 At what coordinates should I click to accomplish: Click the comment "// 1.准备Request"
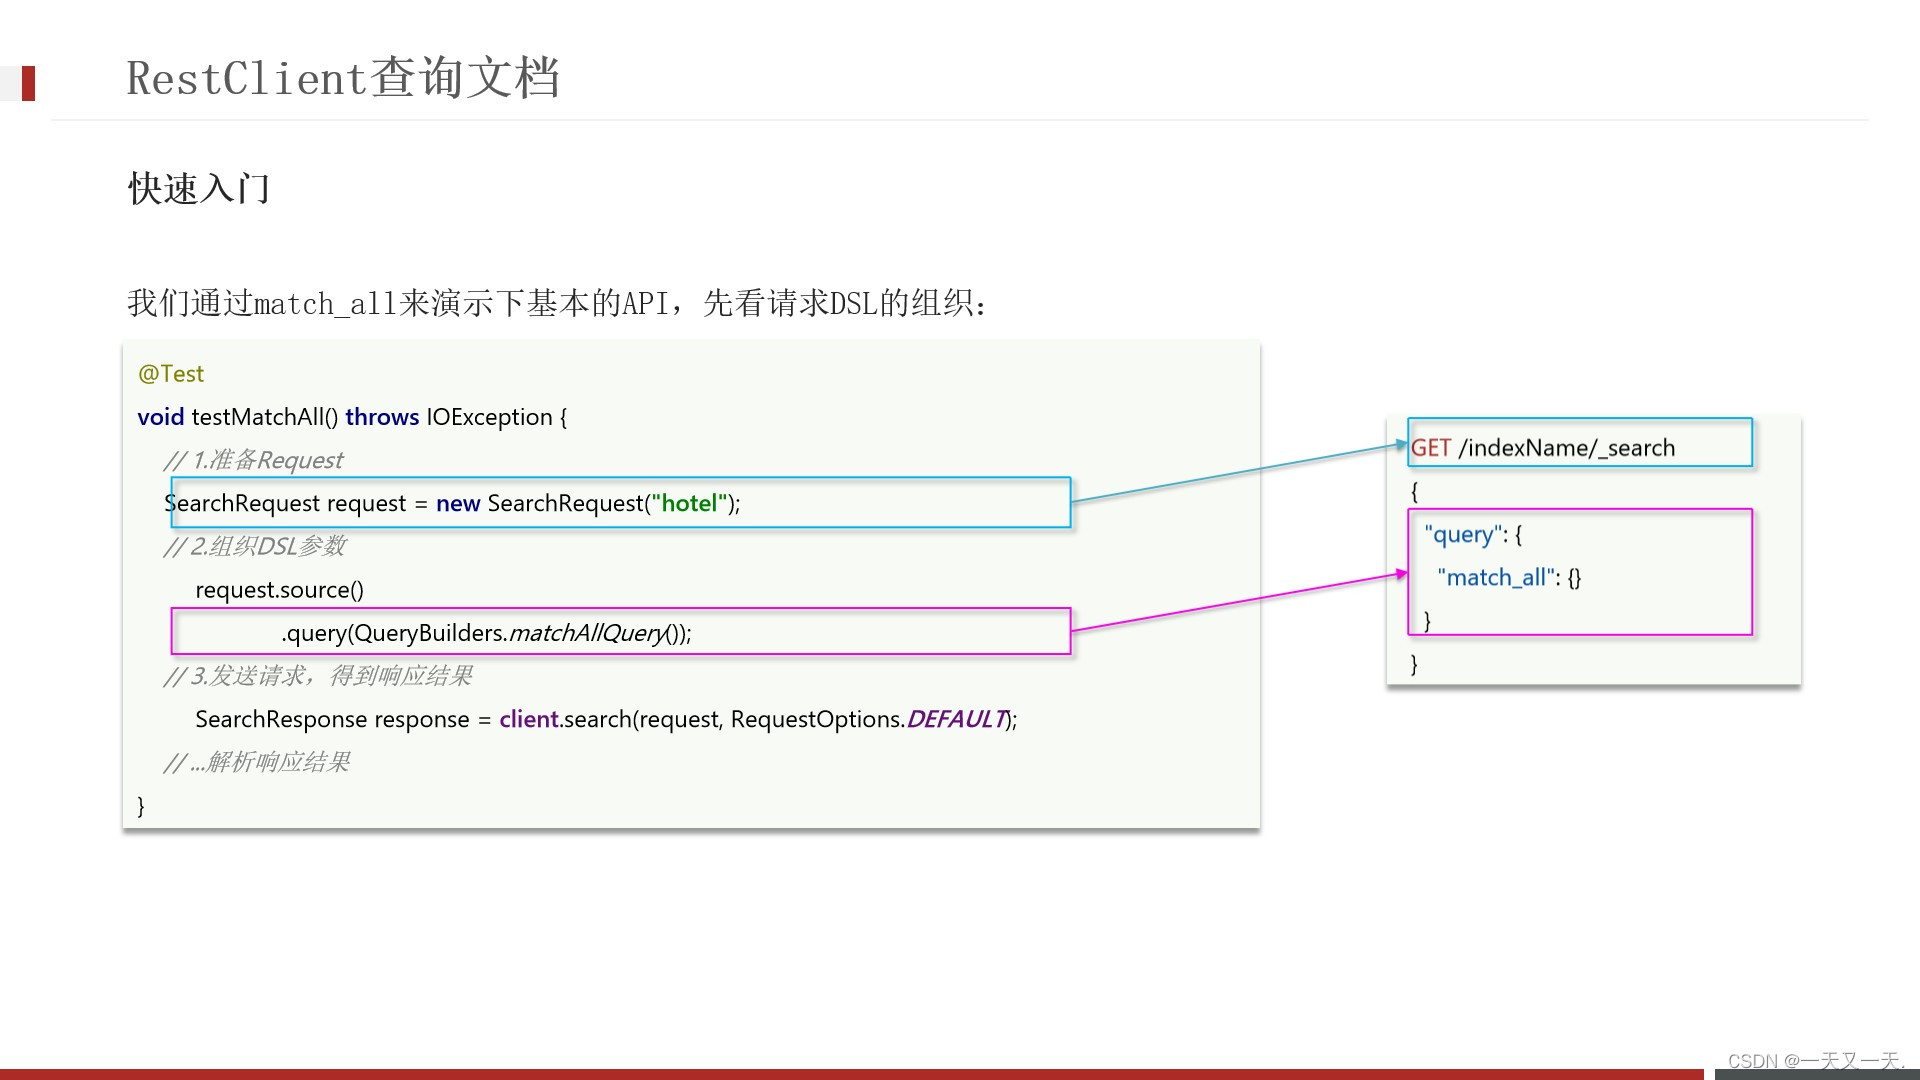pyautogui.click(x=253, y=460)
